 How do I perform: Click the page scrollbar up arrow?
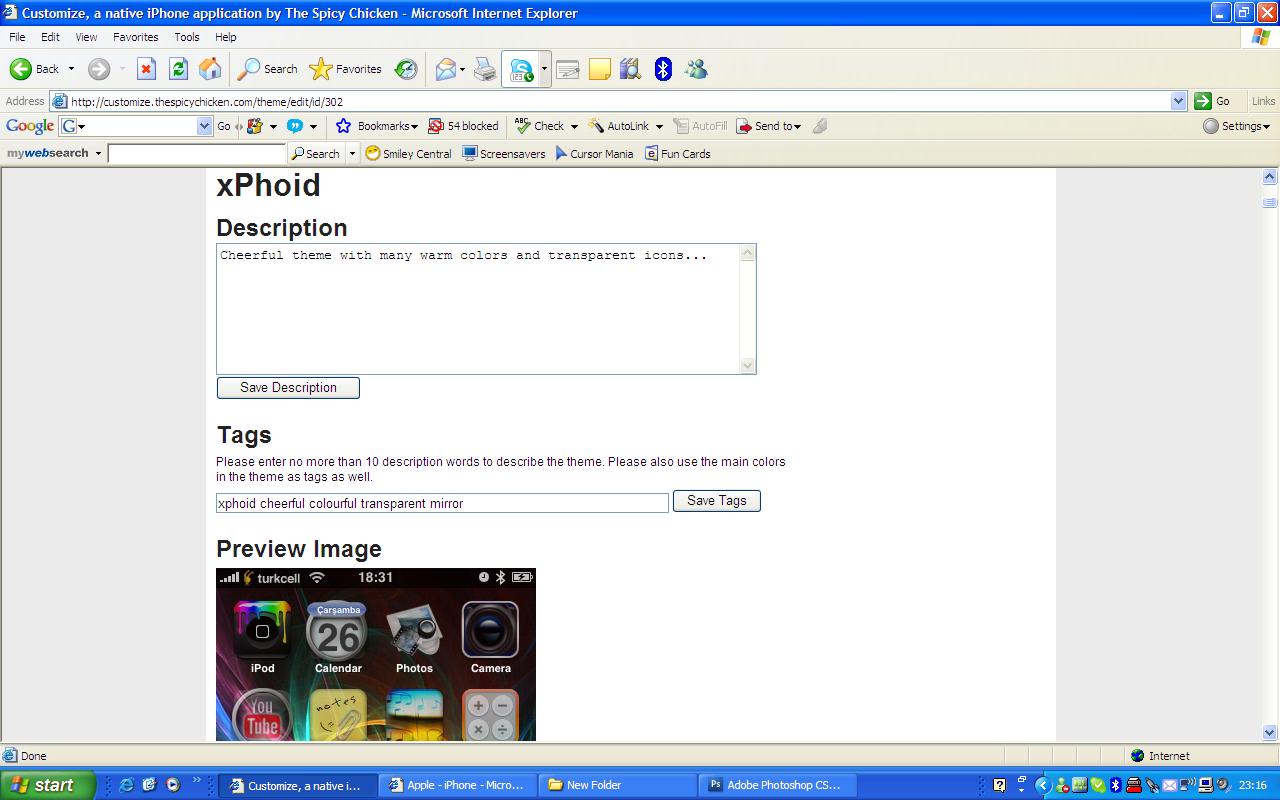(x=1270, y=177)
